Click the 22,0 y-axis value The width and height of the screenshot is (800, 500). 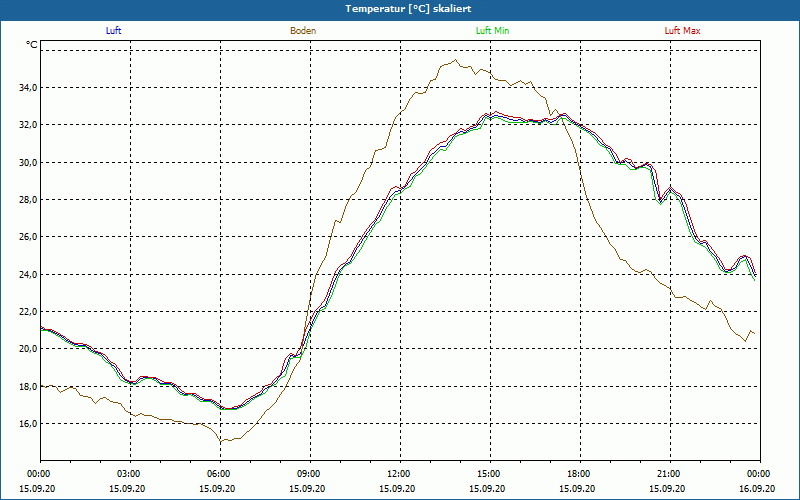click(28, 312)
